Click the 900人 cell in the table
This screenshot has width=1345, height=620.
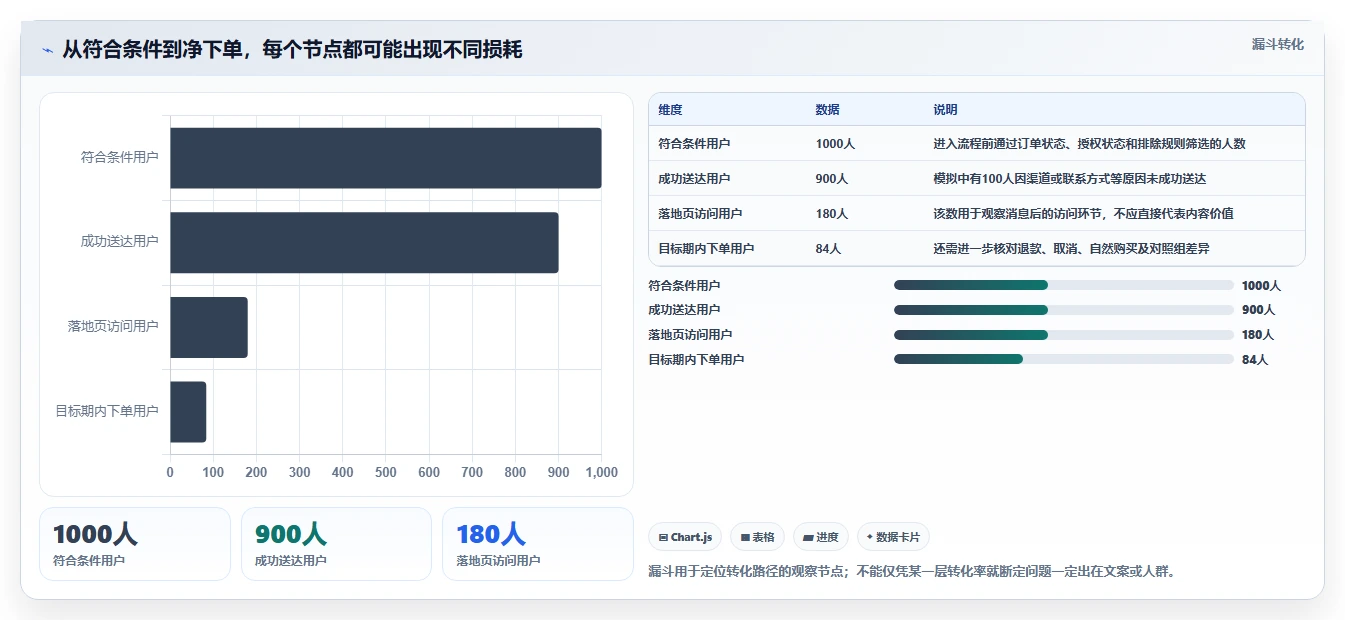(x=832, y=179)
